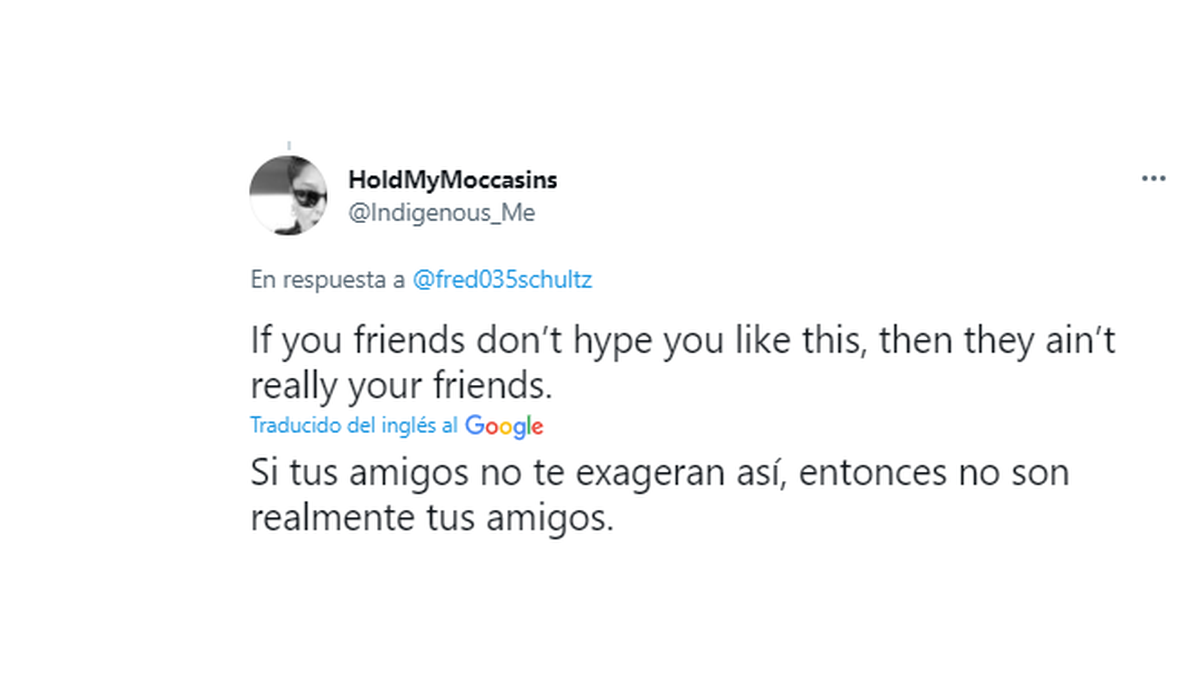Open the @Indigenous_Me handle link
Screen dimensions: 1200x675
click(441, 212)
